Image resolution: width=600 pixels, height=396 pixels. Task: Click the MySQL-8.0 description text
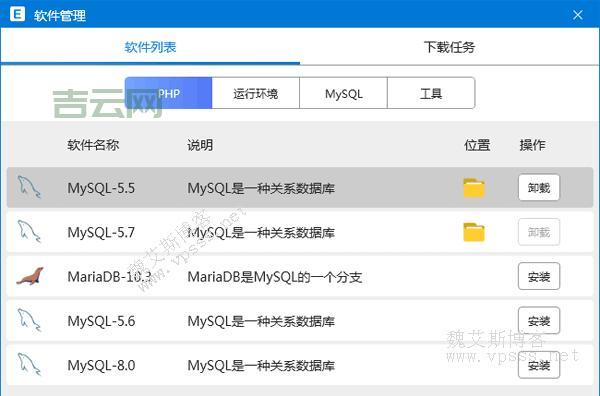[261, 365]
